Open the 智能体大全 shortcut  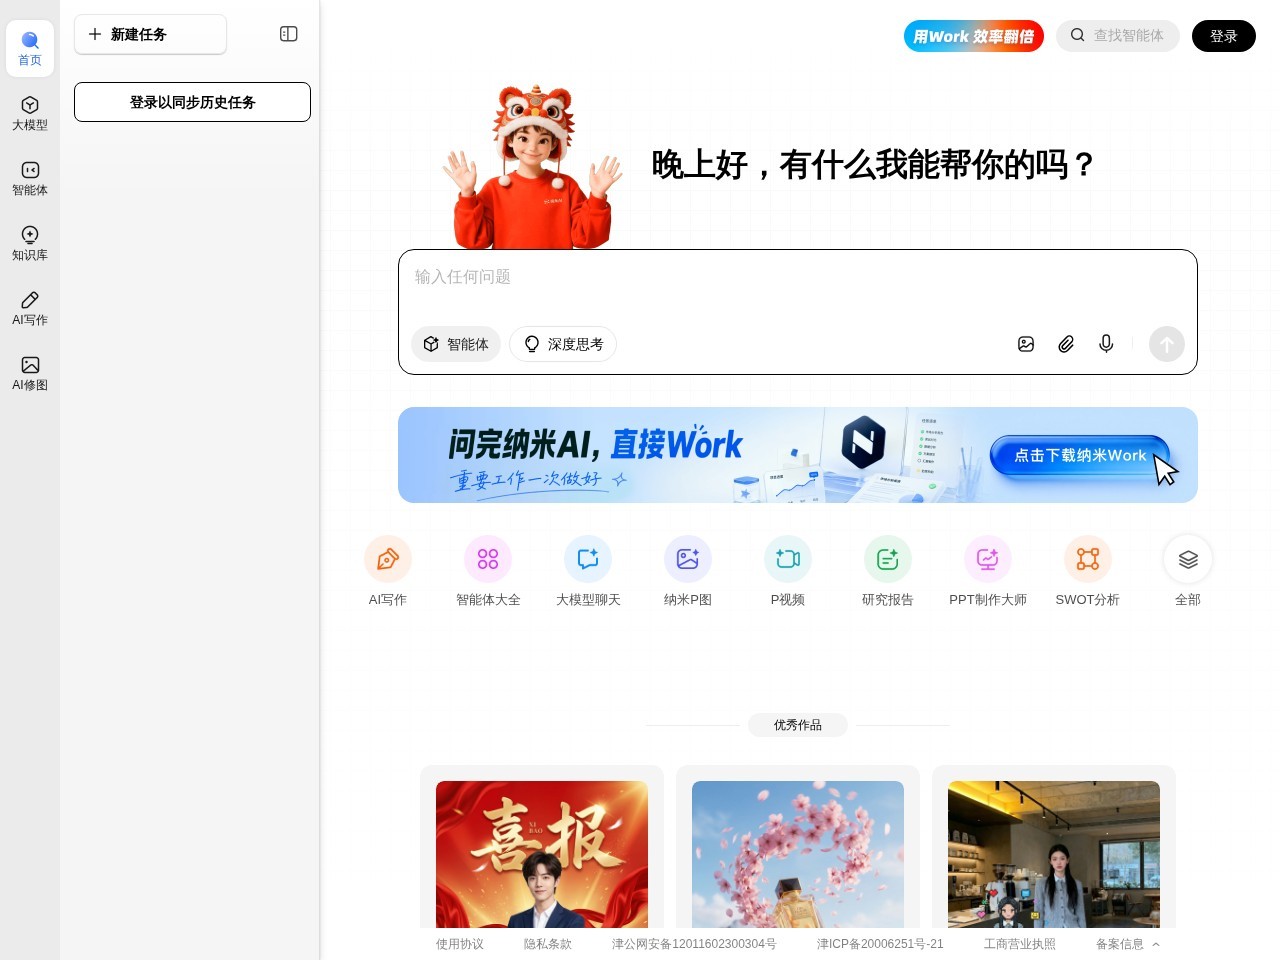click(x=488, y=572)
